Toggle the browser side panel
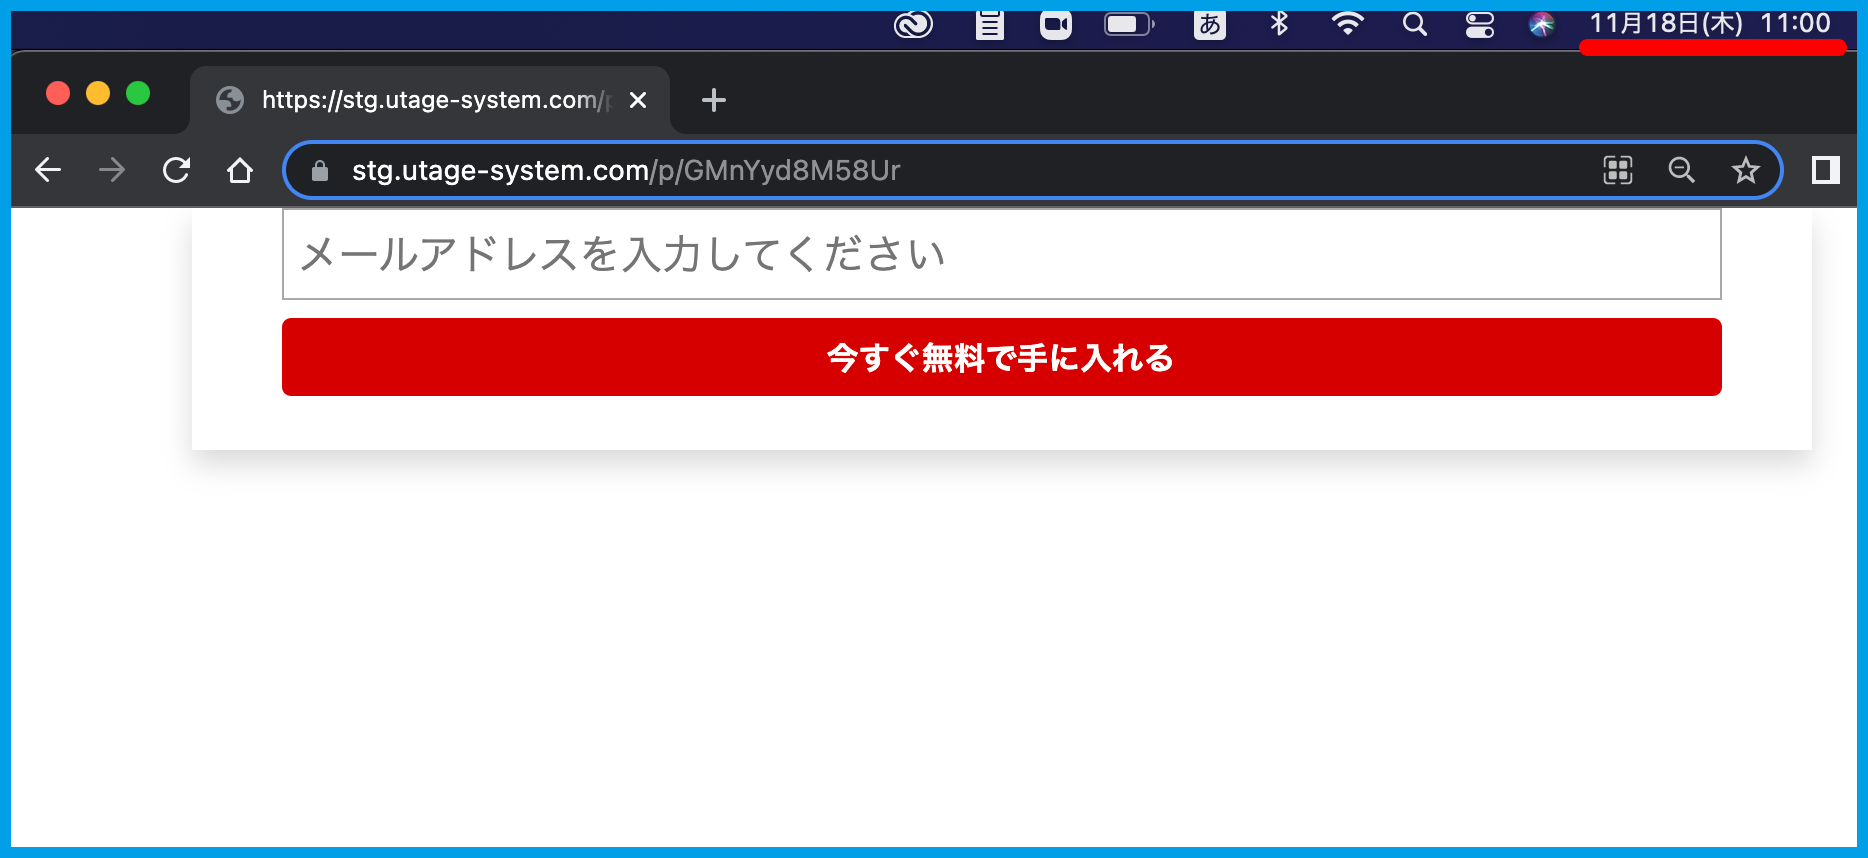The width and height of the screenshot is (1868, 858). tap(1825, 170)
